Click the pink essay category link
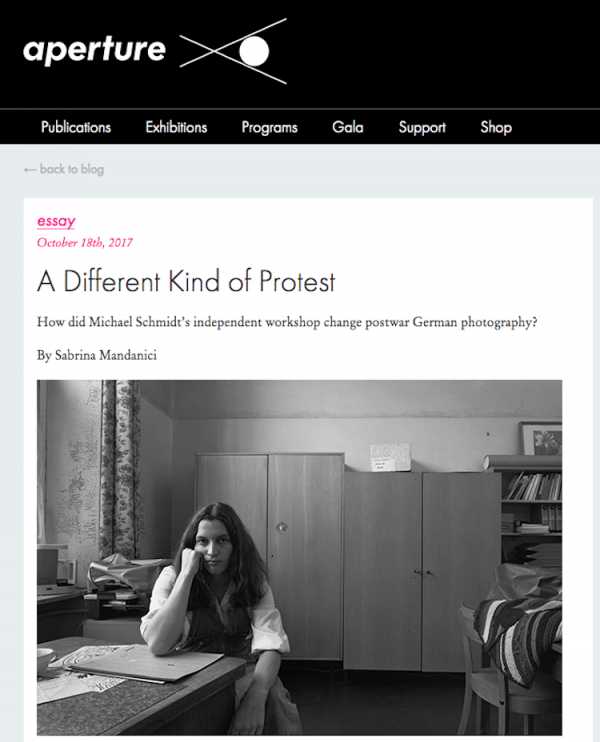Image resolution: width=600 pixels, height=742 pixels. pos(56,221)
